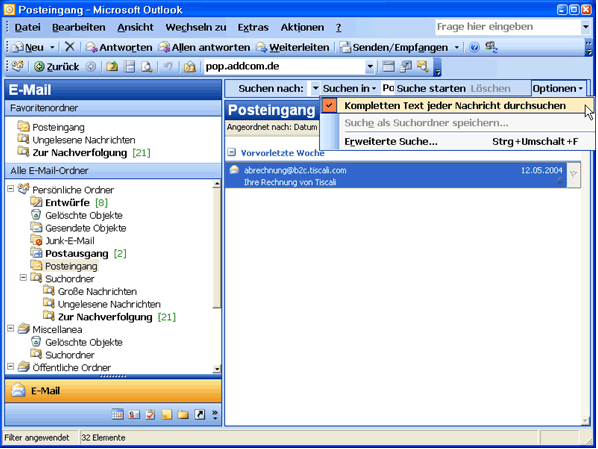This screenshot has height=449, width=598.
Task: Open the Extras menu
Action: point(253,27)
